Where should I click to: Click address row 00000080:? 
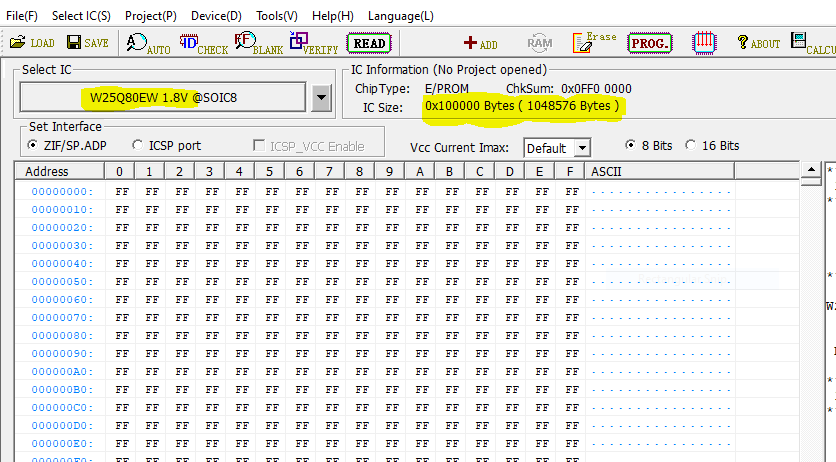click(62, 336)
